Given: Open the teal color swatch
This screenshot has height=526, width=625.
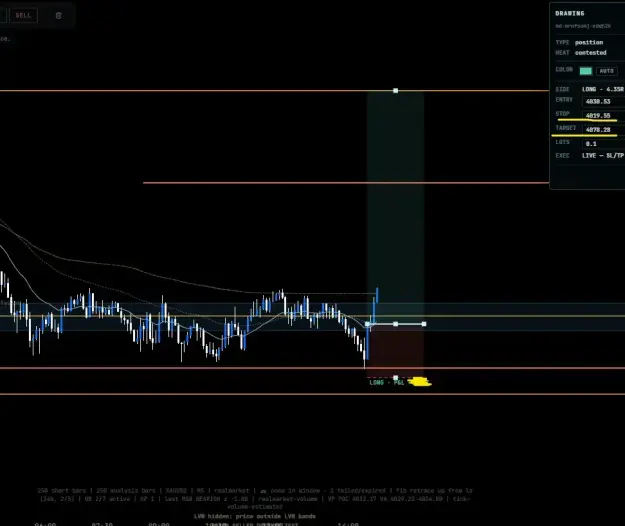Looking at the screenshot, I should pyautogui.click(x=586, y=71).
